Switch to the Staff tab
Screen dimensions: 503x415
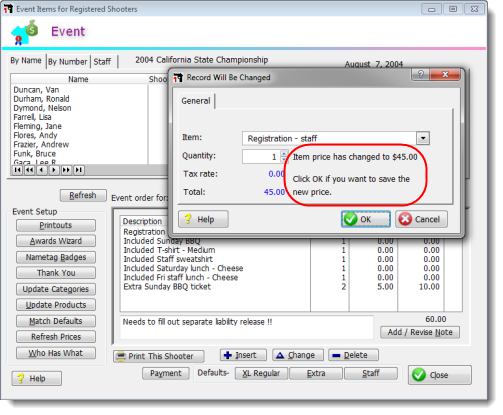[x=102, y=62]
